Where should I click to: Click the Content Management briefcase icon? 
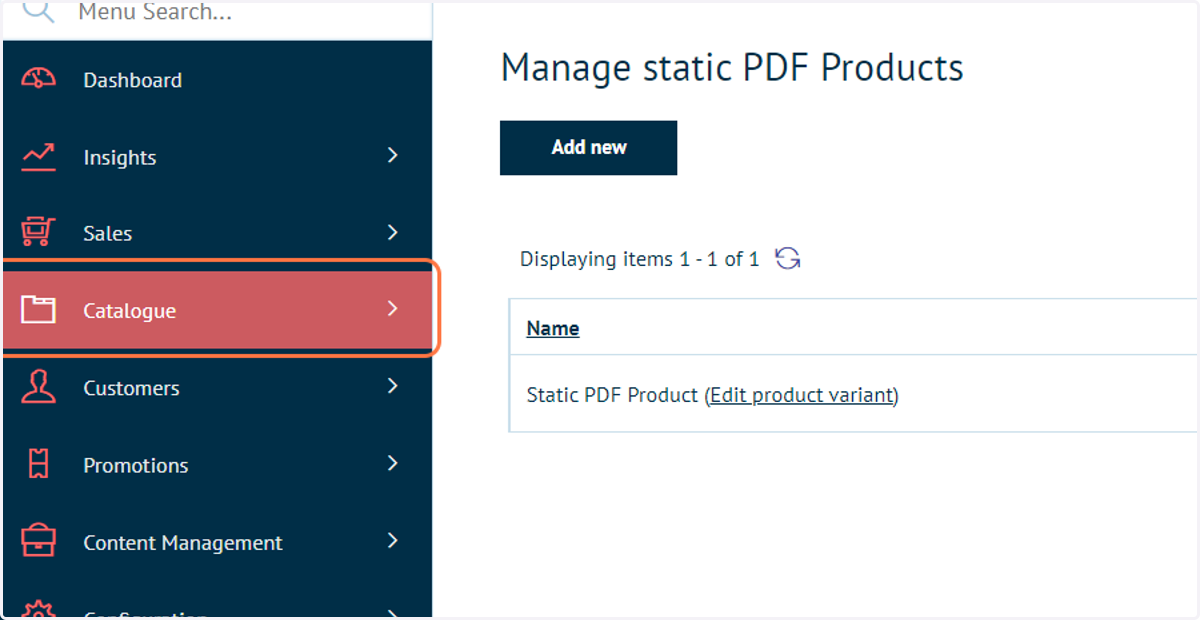pos(38,541)
